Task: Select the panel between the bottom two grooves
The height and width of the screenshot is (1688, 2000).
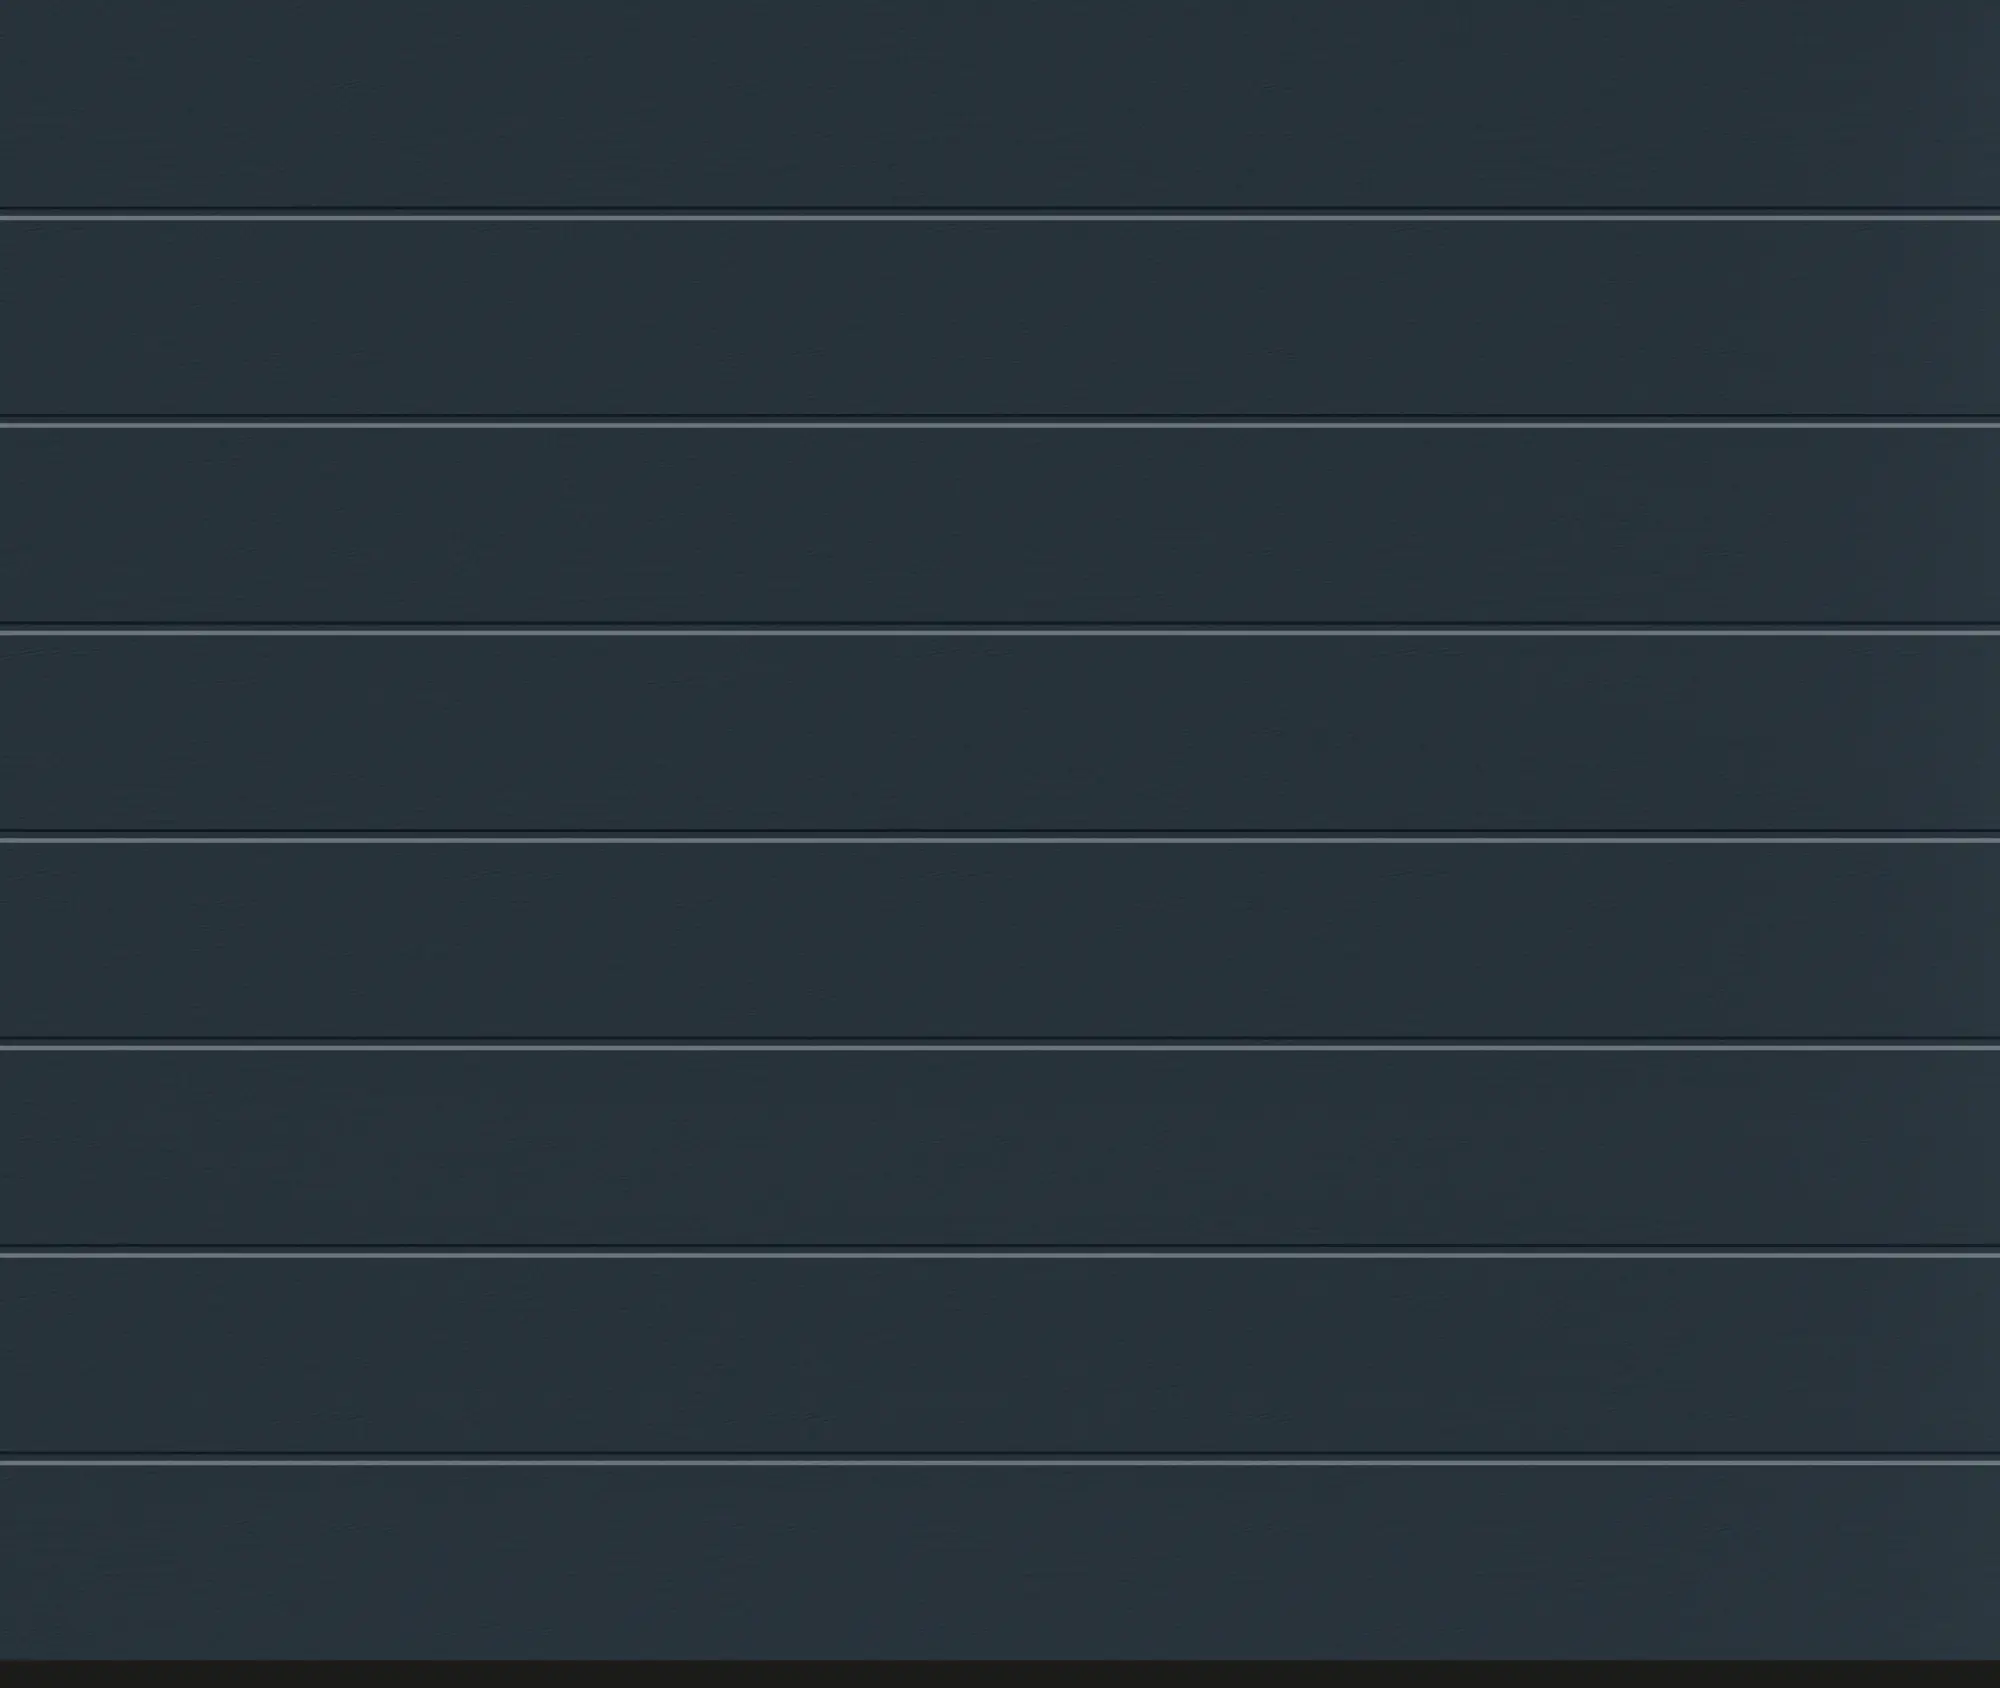Action: point(1000,1356)
